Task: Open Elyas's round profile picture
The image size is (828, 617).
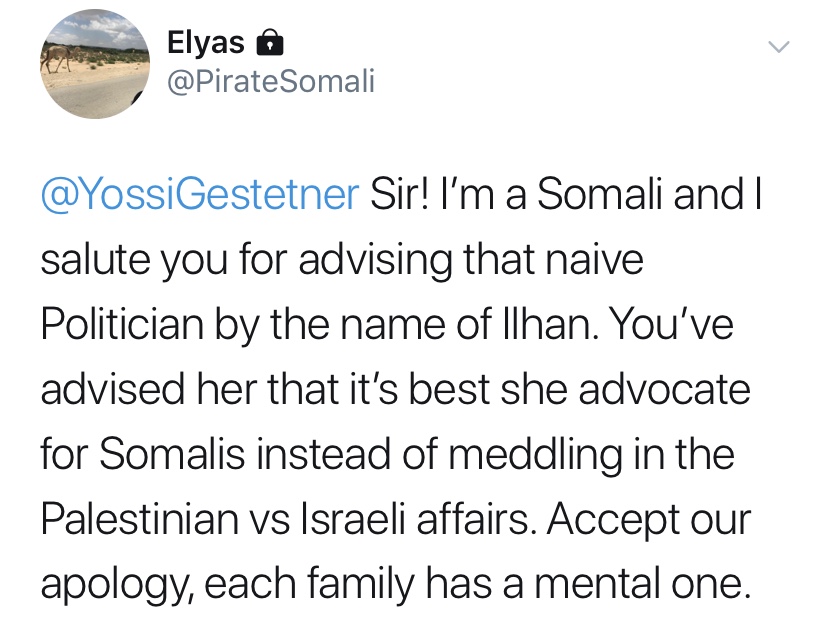Action: pos(95,64)
